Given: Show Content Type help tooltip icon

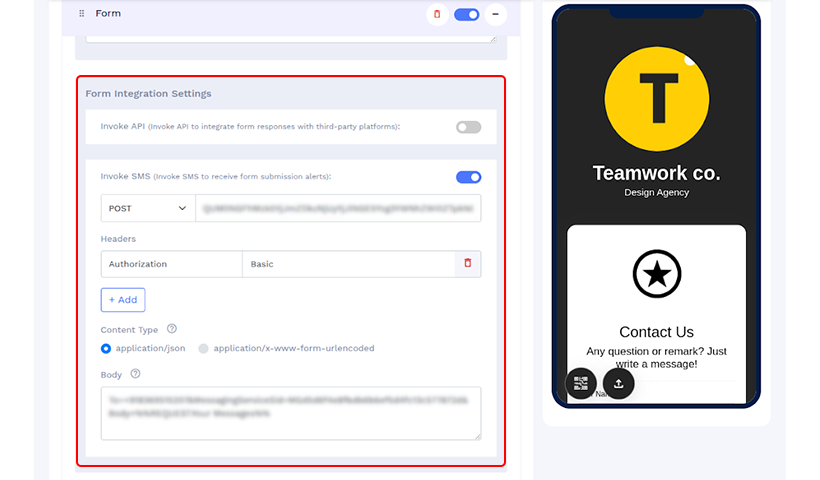Looking at the screenshot, I should click(x=172, y=329).
